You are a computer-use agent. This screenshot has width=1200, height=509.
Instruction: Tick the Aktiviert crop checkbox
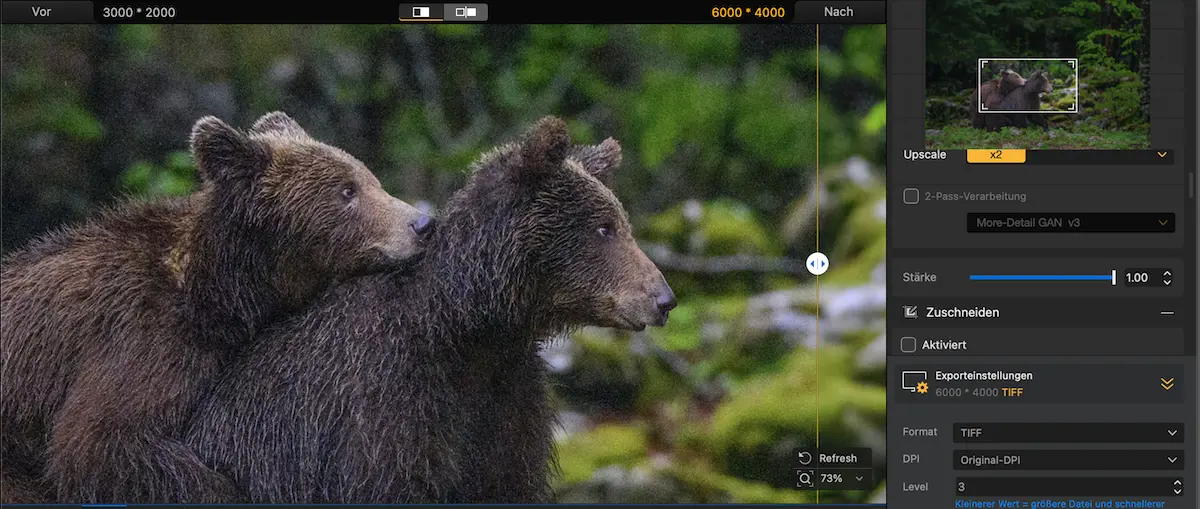908,345
